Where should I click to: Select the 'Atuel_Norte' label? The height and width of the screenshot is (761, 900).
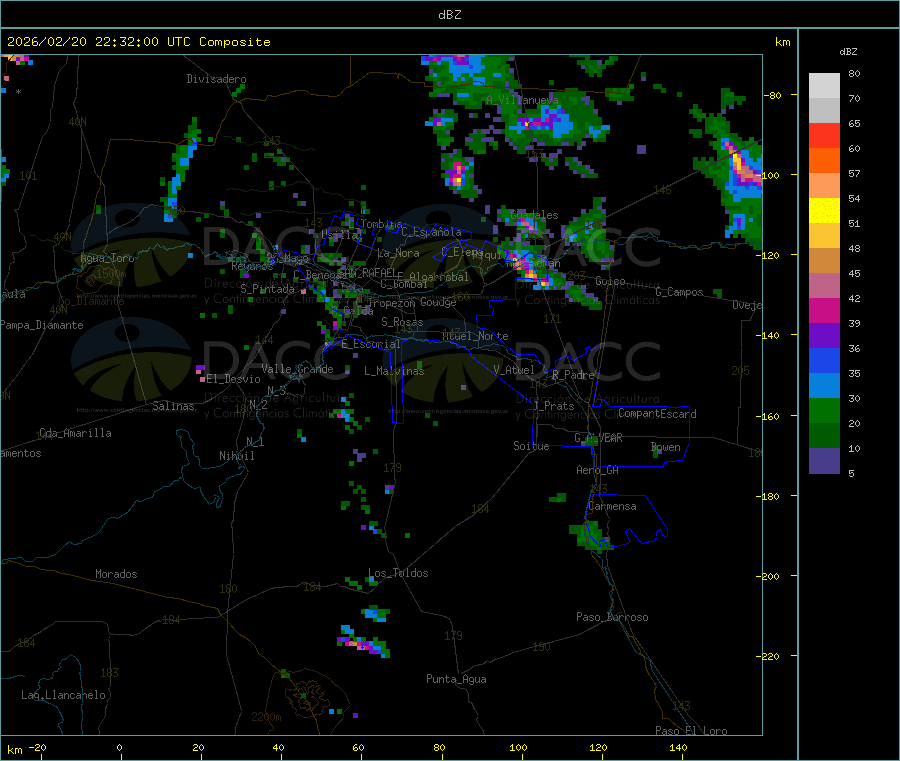pyautogui.click(x=475, y=336)
